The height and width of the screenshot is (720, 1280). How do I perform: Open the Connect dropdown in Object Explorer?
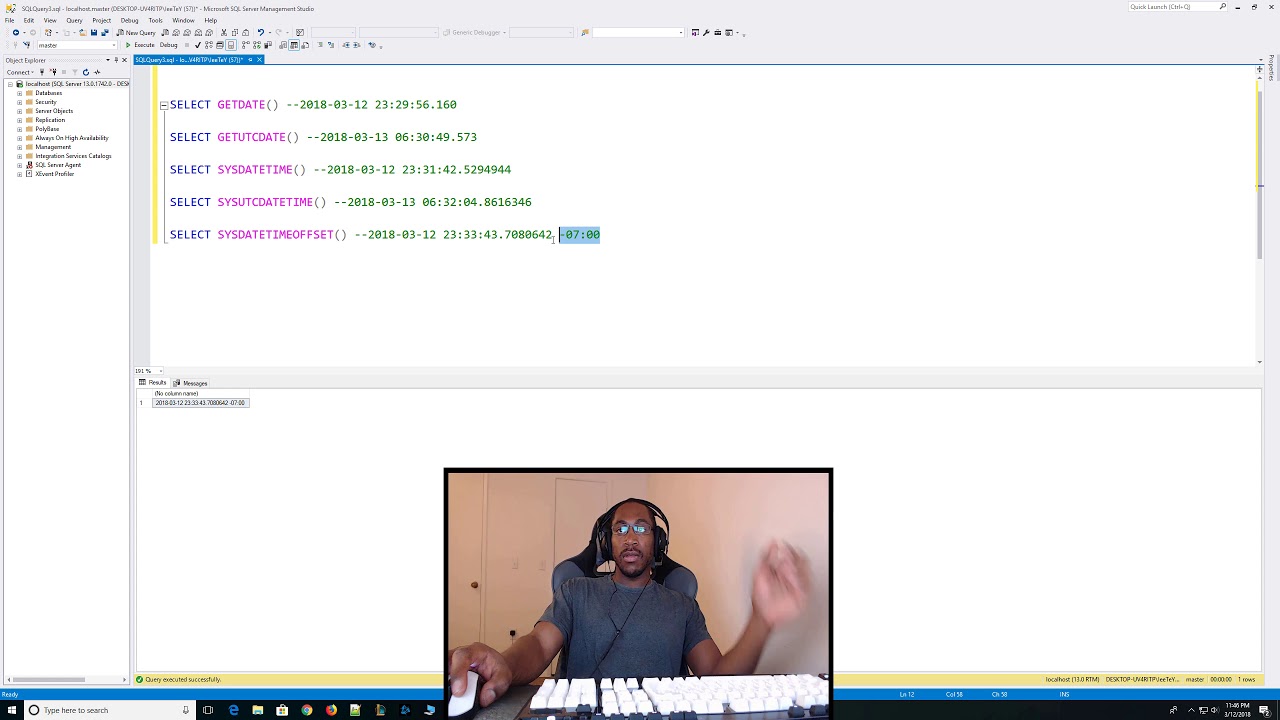[20, 72]
